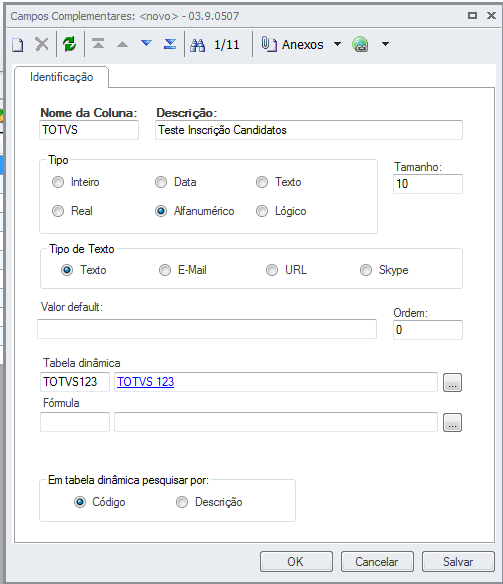This screenshot has width=503, height=584.
Task: Click the Salvar button
Action: [458, 562]
